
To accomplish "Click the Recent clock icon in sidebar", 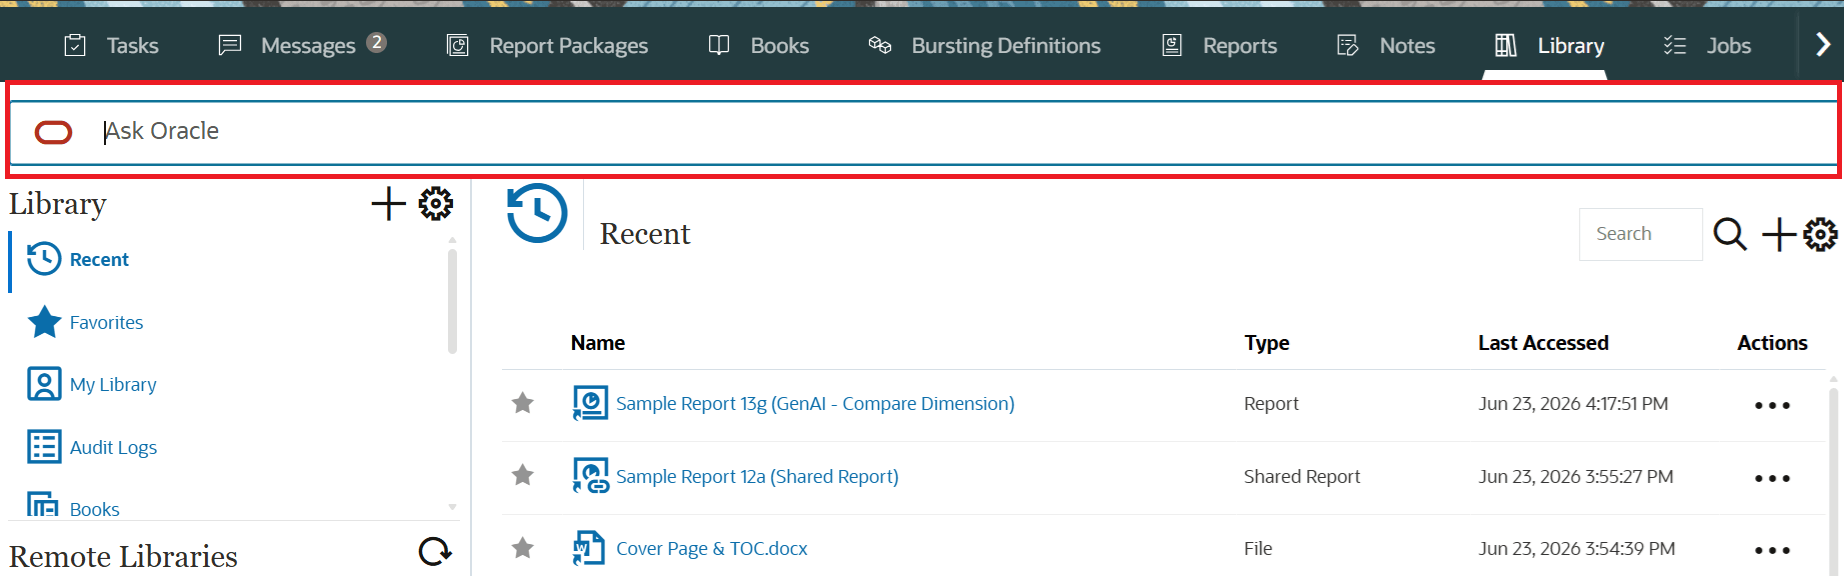I will coord(44,259).
